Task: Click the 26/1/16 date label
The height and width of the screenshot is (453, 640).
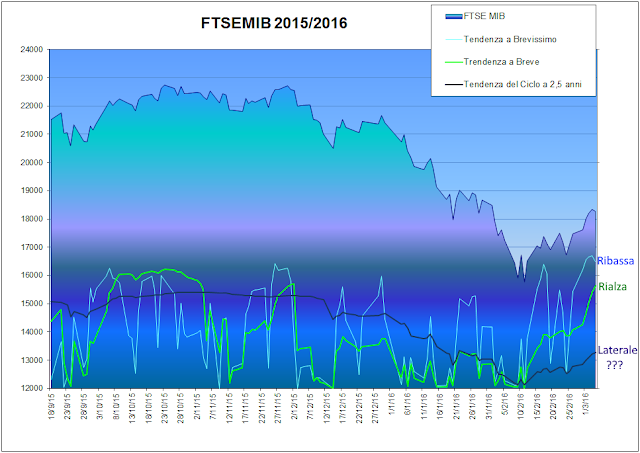Action: tap(471, 408)
